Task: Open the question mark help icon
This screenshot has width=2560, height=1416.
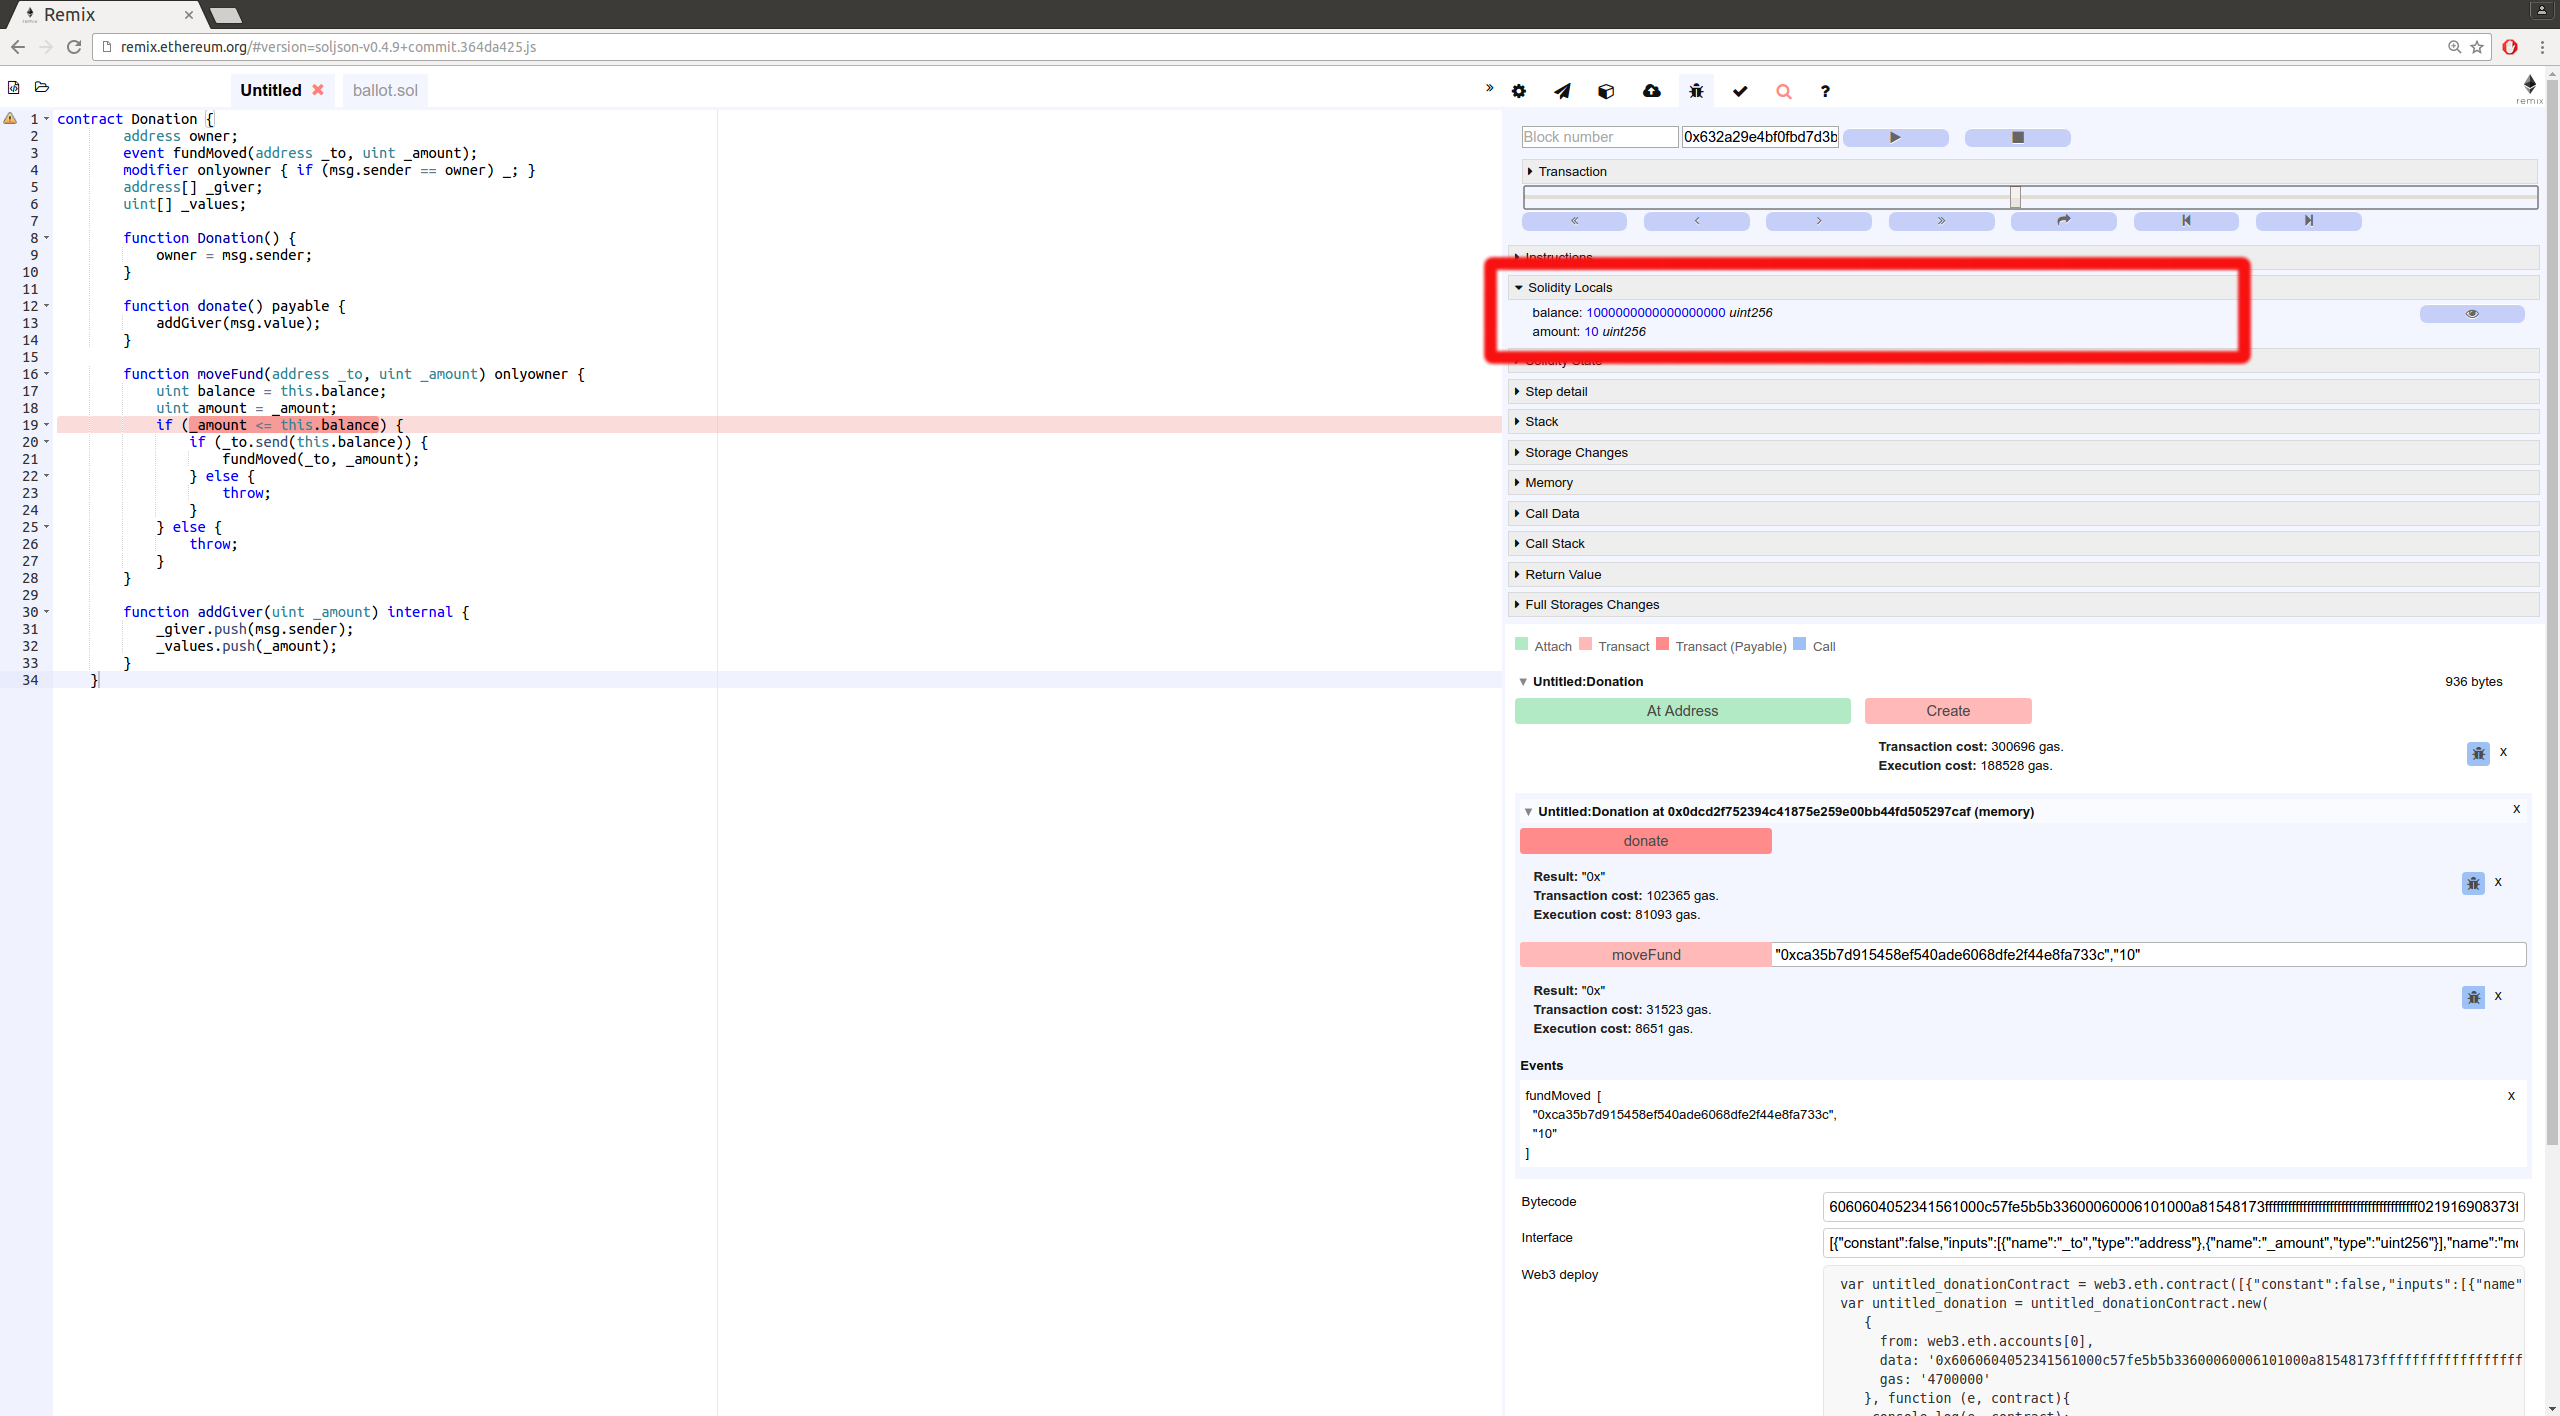Action: point(1825,91)
